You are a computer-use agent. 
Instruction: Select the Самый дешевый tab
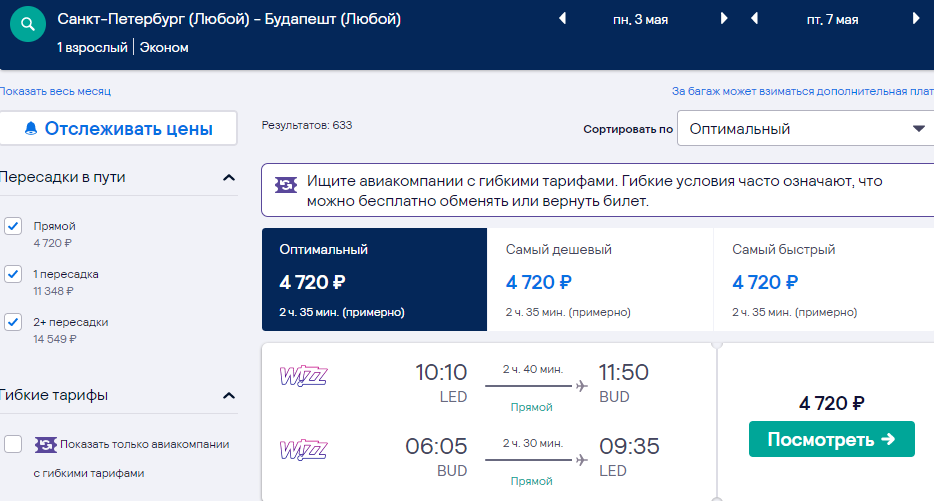[600, 279]
